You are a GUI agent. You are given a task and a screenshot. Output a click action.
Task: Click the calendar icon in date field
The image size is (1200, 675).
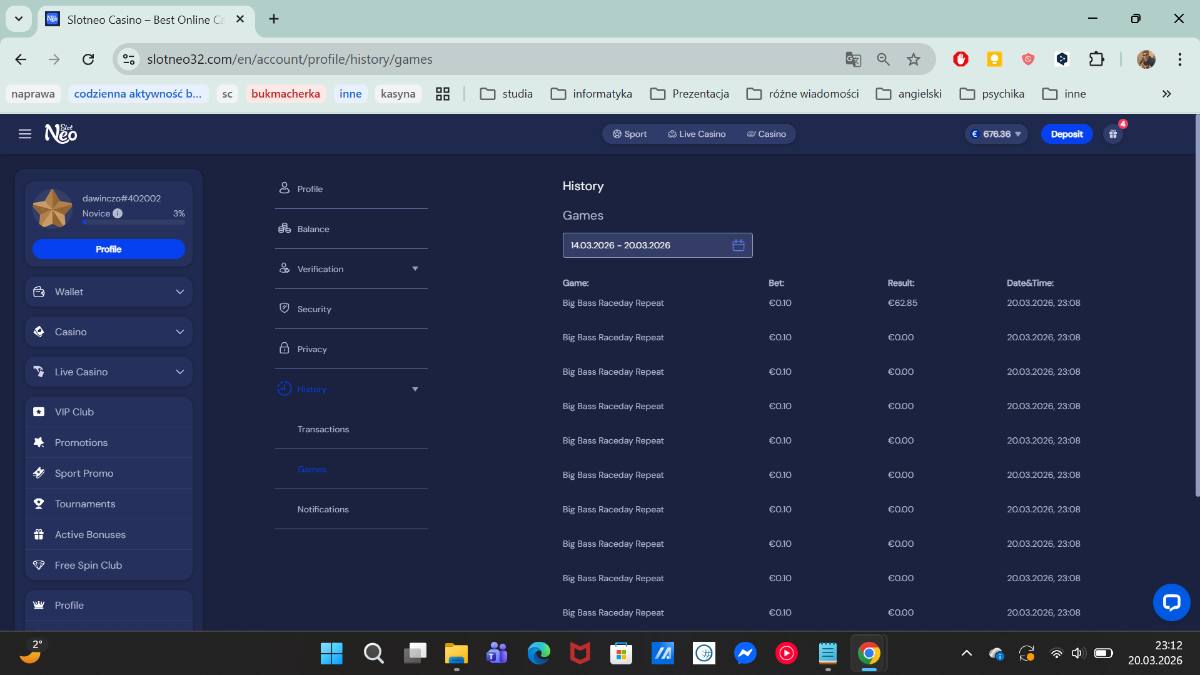click(x=738, y=245)
